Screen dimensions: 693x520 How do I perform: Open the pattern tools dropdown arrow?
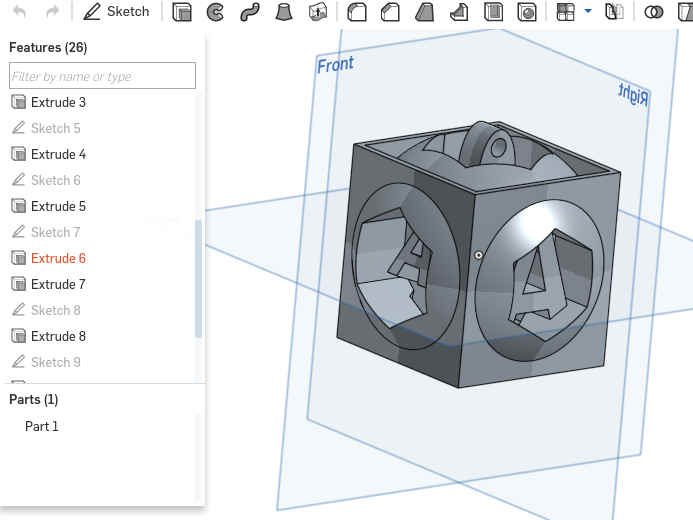[x=588, y=11]
